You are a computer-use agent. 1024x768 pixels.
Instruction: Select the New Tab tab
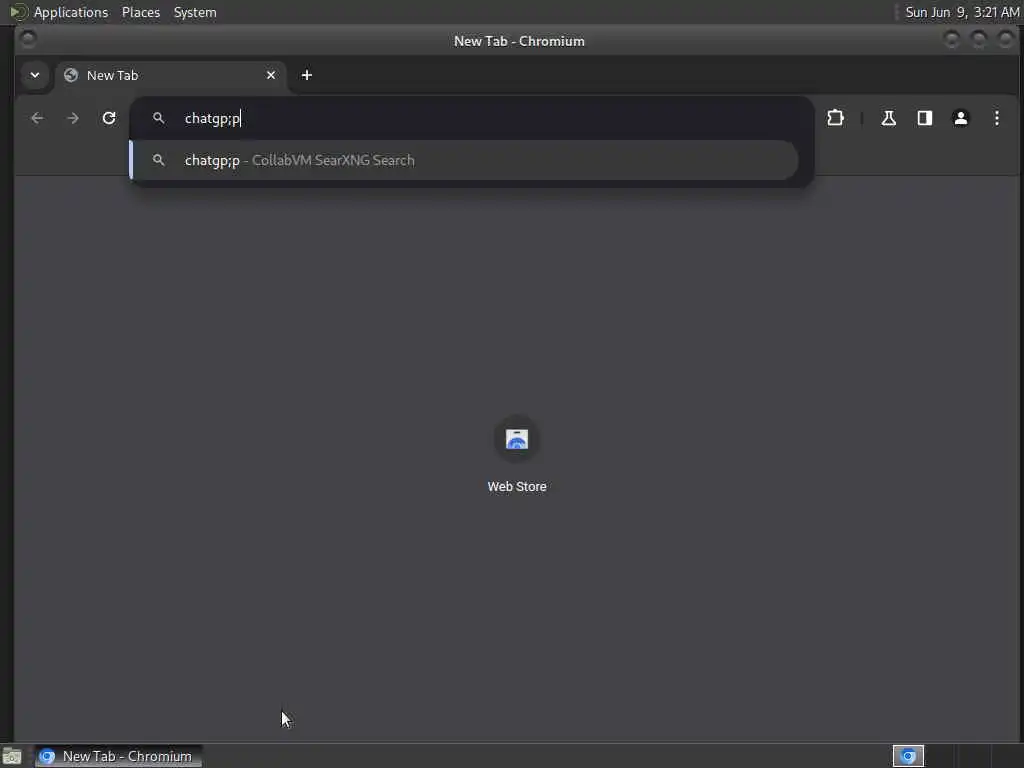click(x=170, y=75)
